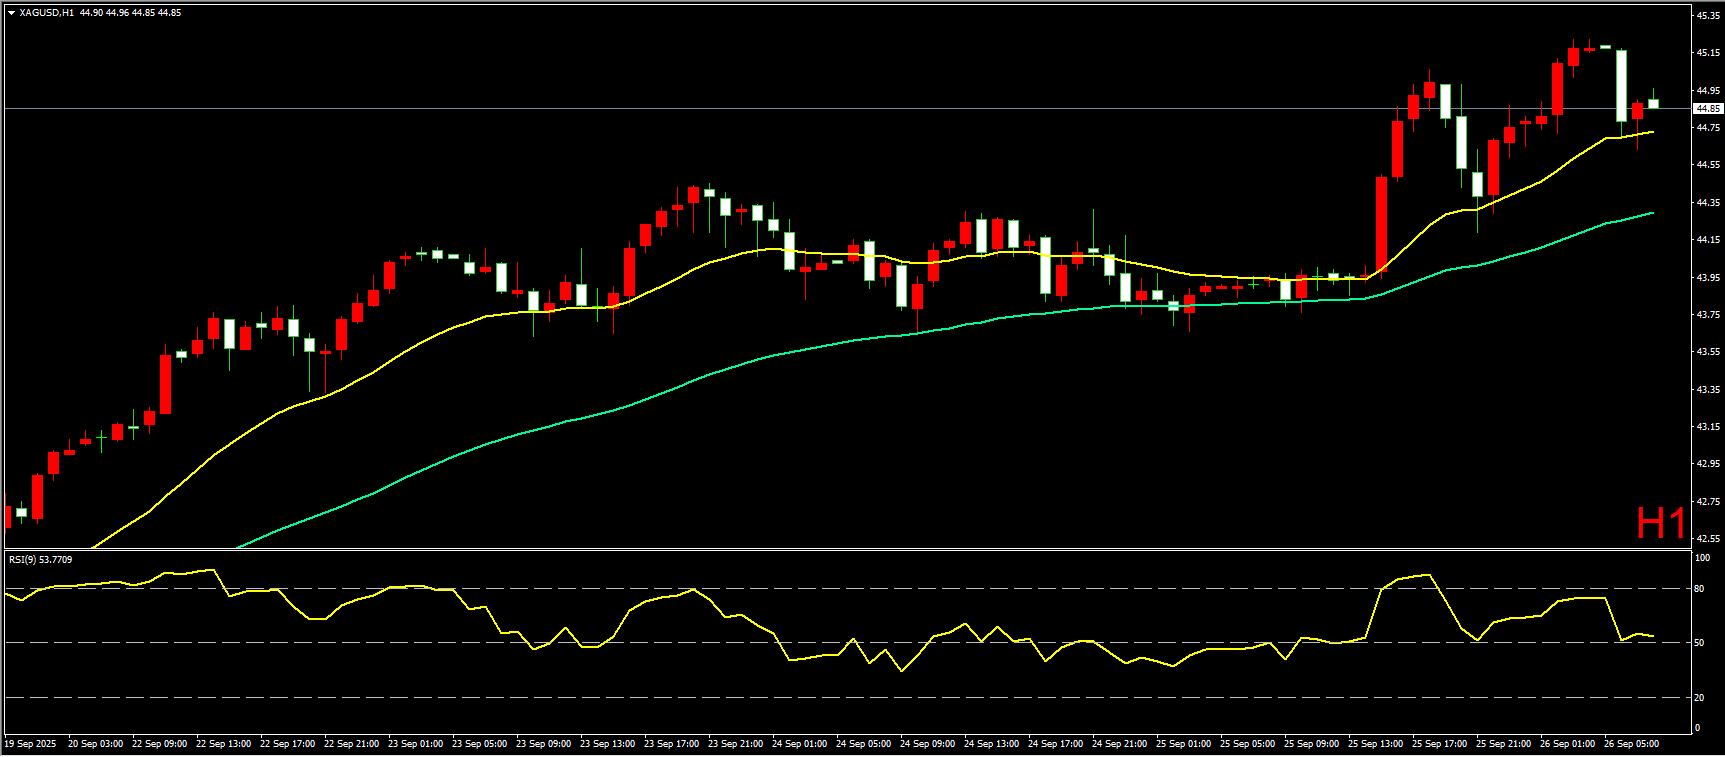Click the 24 Sep 01:00 time label
The width and height of the screenshot is (1725, 757).
tap(799, 744)
